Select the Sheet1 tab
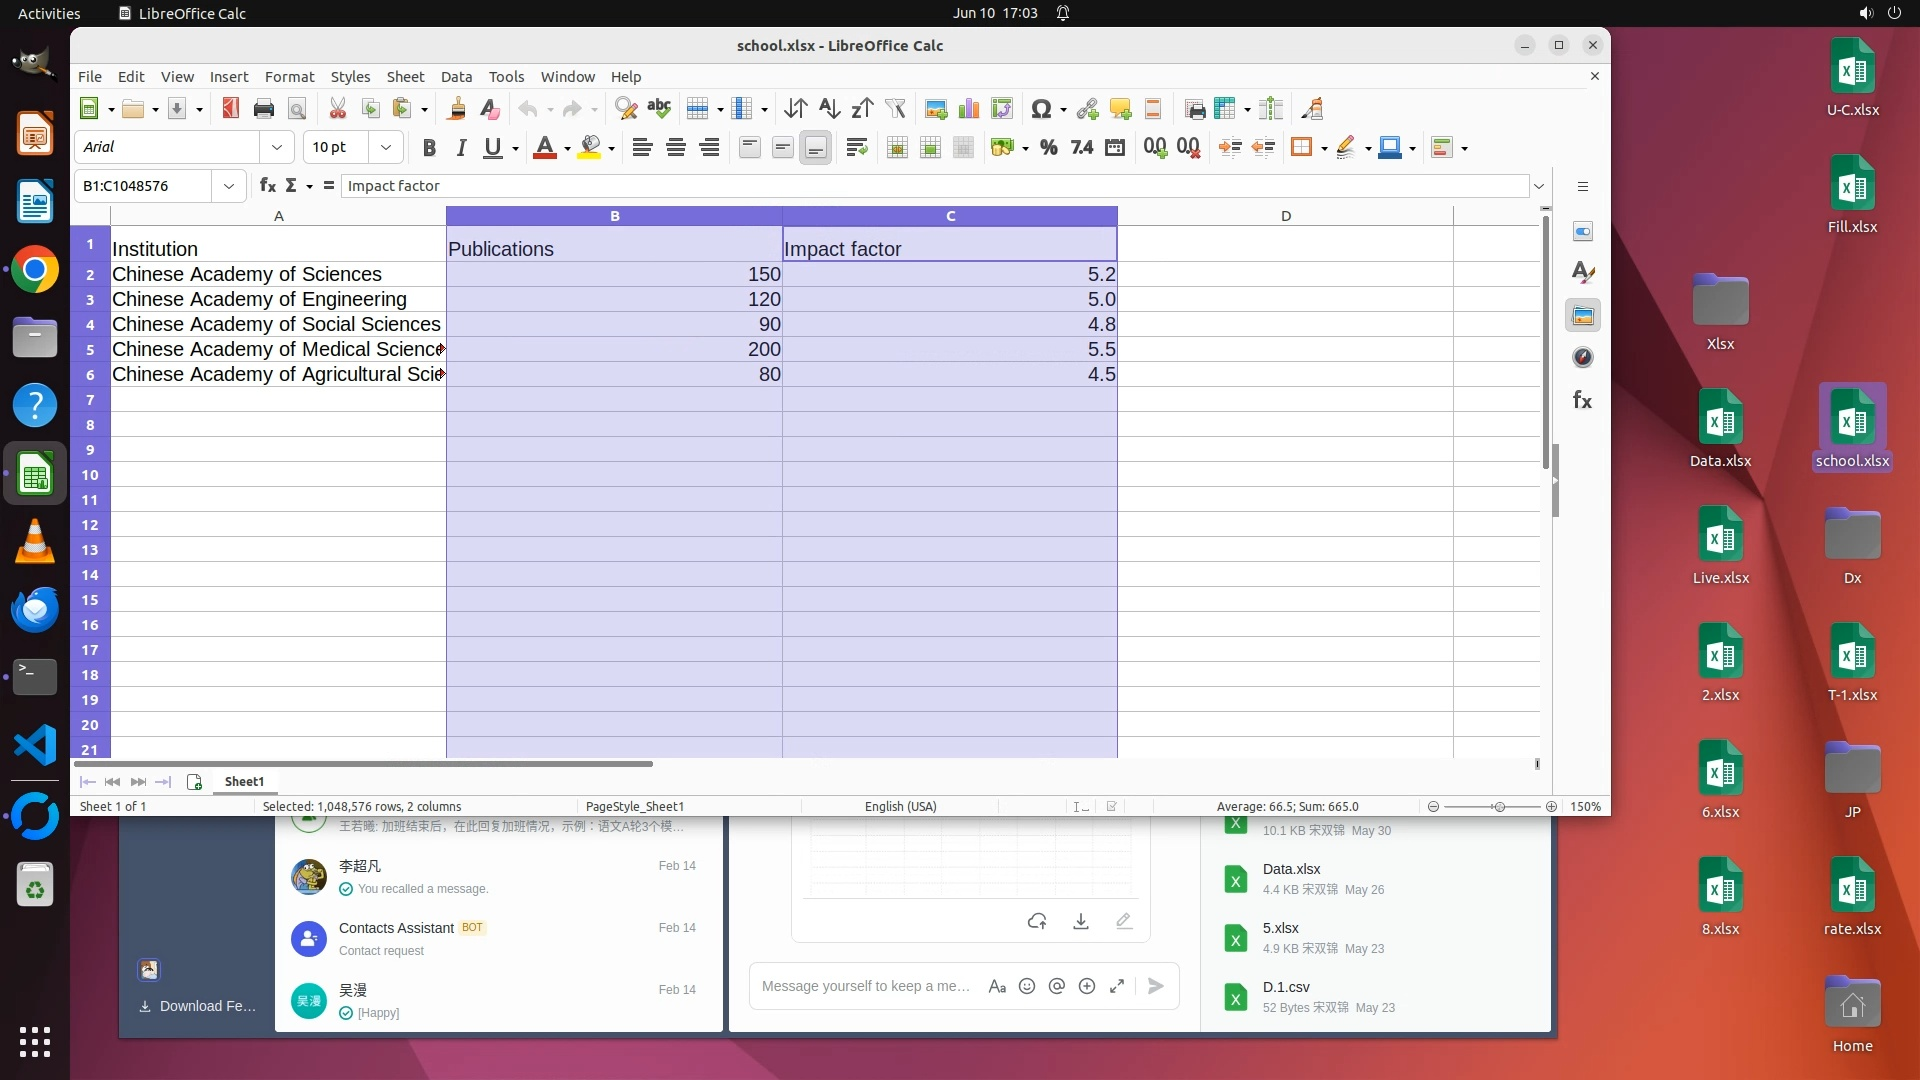 click(244, 782)
